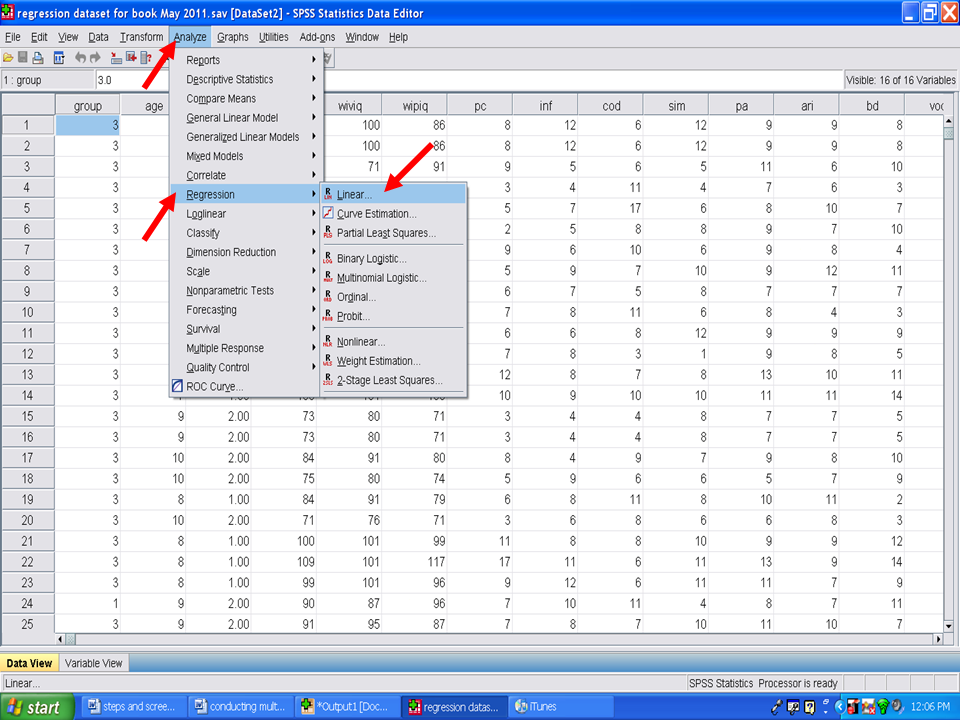Click the Print toolbar icon

[37, 58]
